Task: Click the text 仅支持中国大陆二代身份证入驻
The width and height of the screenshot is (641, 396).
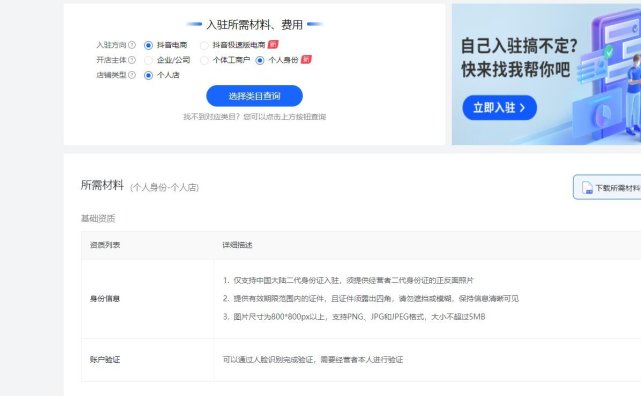Action: tap(286, 280)
